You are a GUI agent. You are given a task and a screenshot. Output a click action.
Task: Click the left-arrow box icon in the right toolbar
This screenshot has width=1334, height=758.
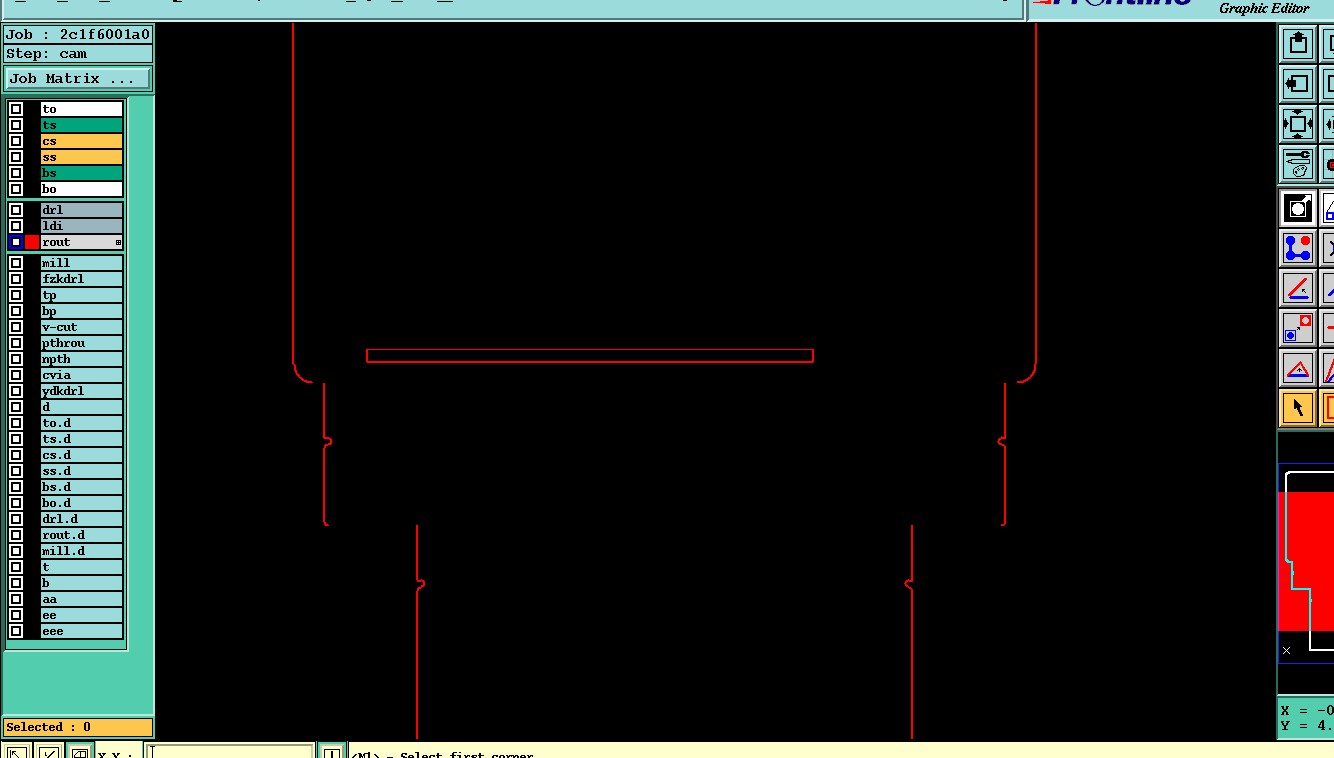tap(1297, 84)
